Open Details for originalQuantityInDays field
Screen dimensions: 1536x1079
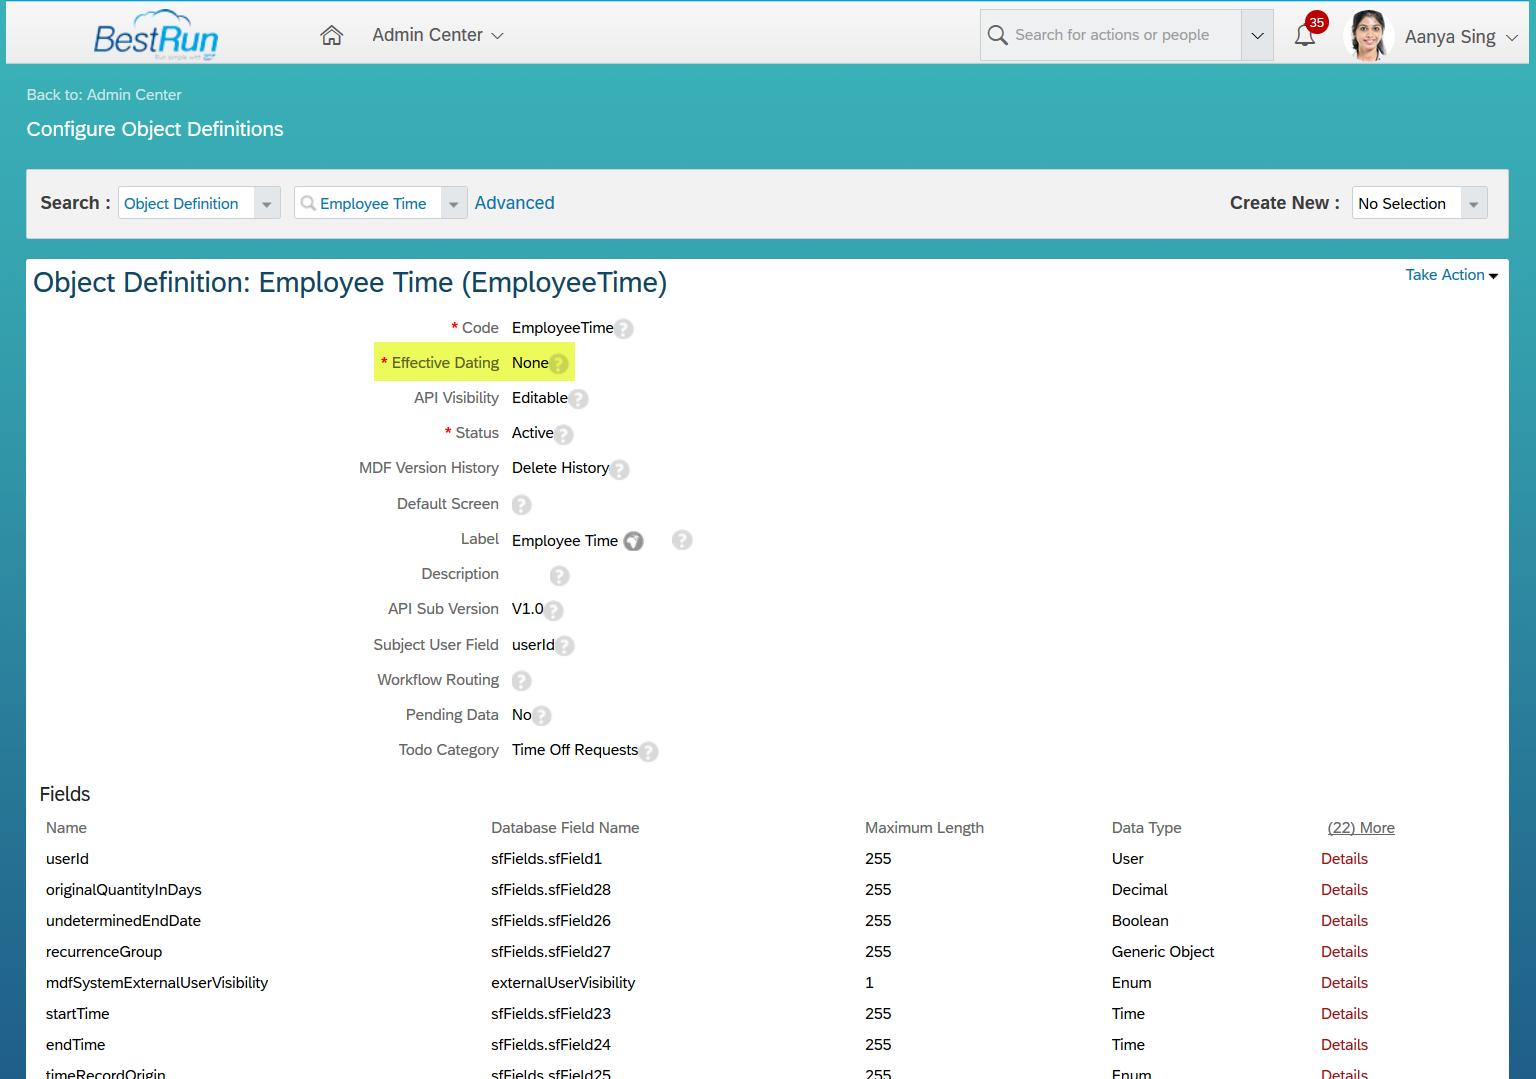[x=1344, y=890]
